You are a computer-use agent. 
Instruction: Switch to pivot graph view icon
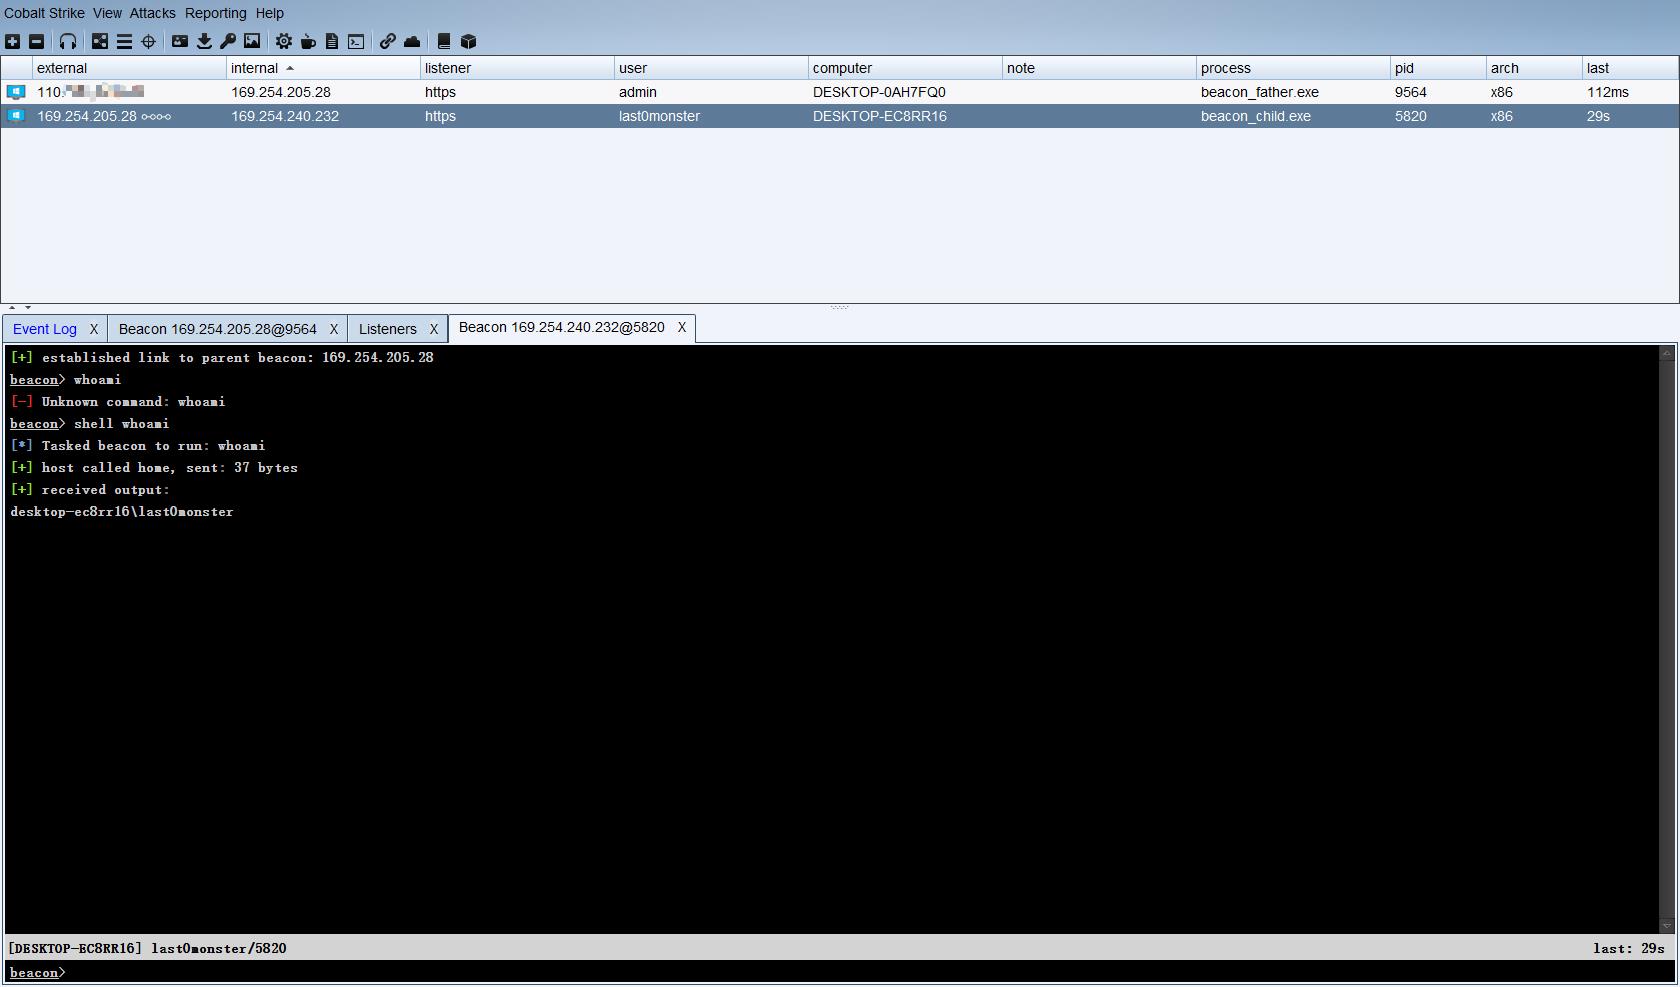pos(100,41)
